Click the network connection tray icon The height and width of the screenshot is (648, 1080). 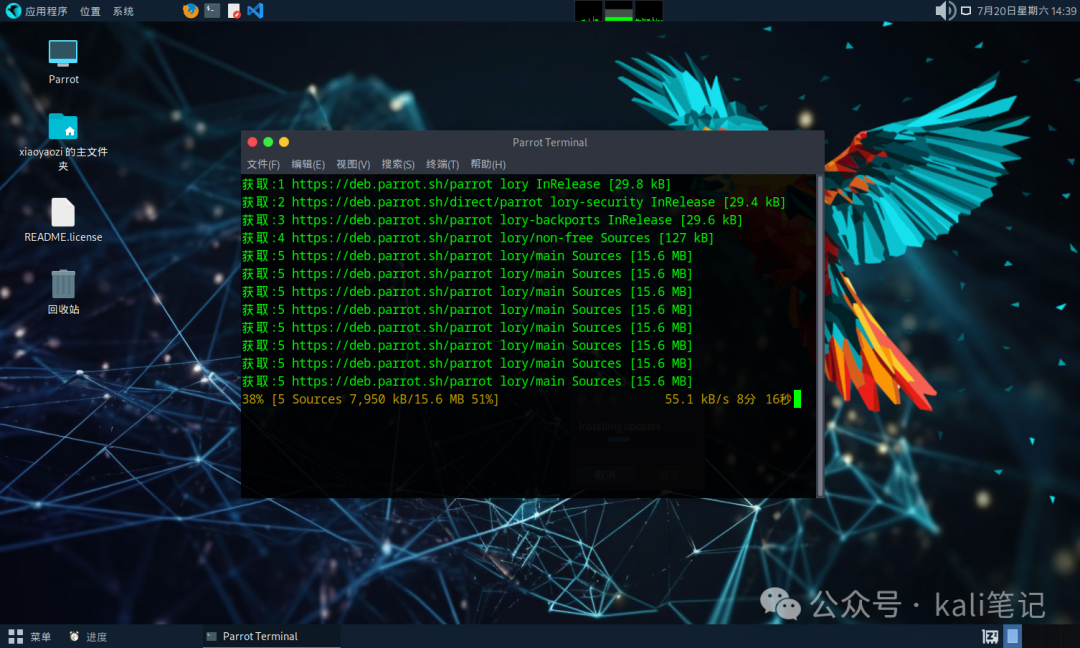pyautogui.click(x=966, y=10)
